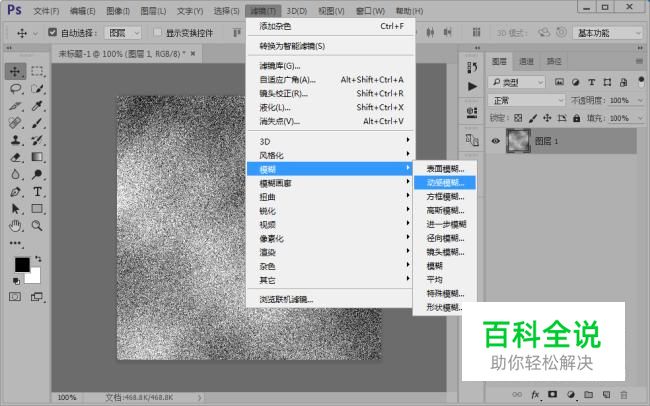
Task: Open the 正常 blend mode dropdown
Action: [x=526, y=100]
